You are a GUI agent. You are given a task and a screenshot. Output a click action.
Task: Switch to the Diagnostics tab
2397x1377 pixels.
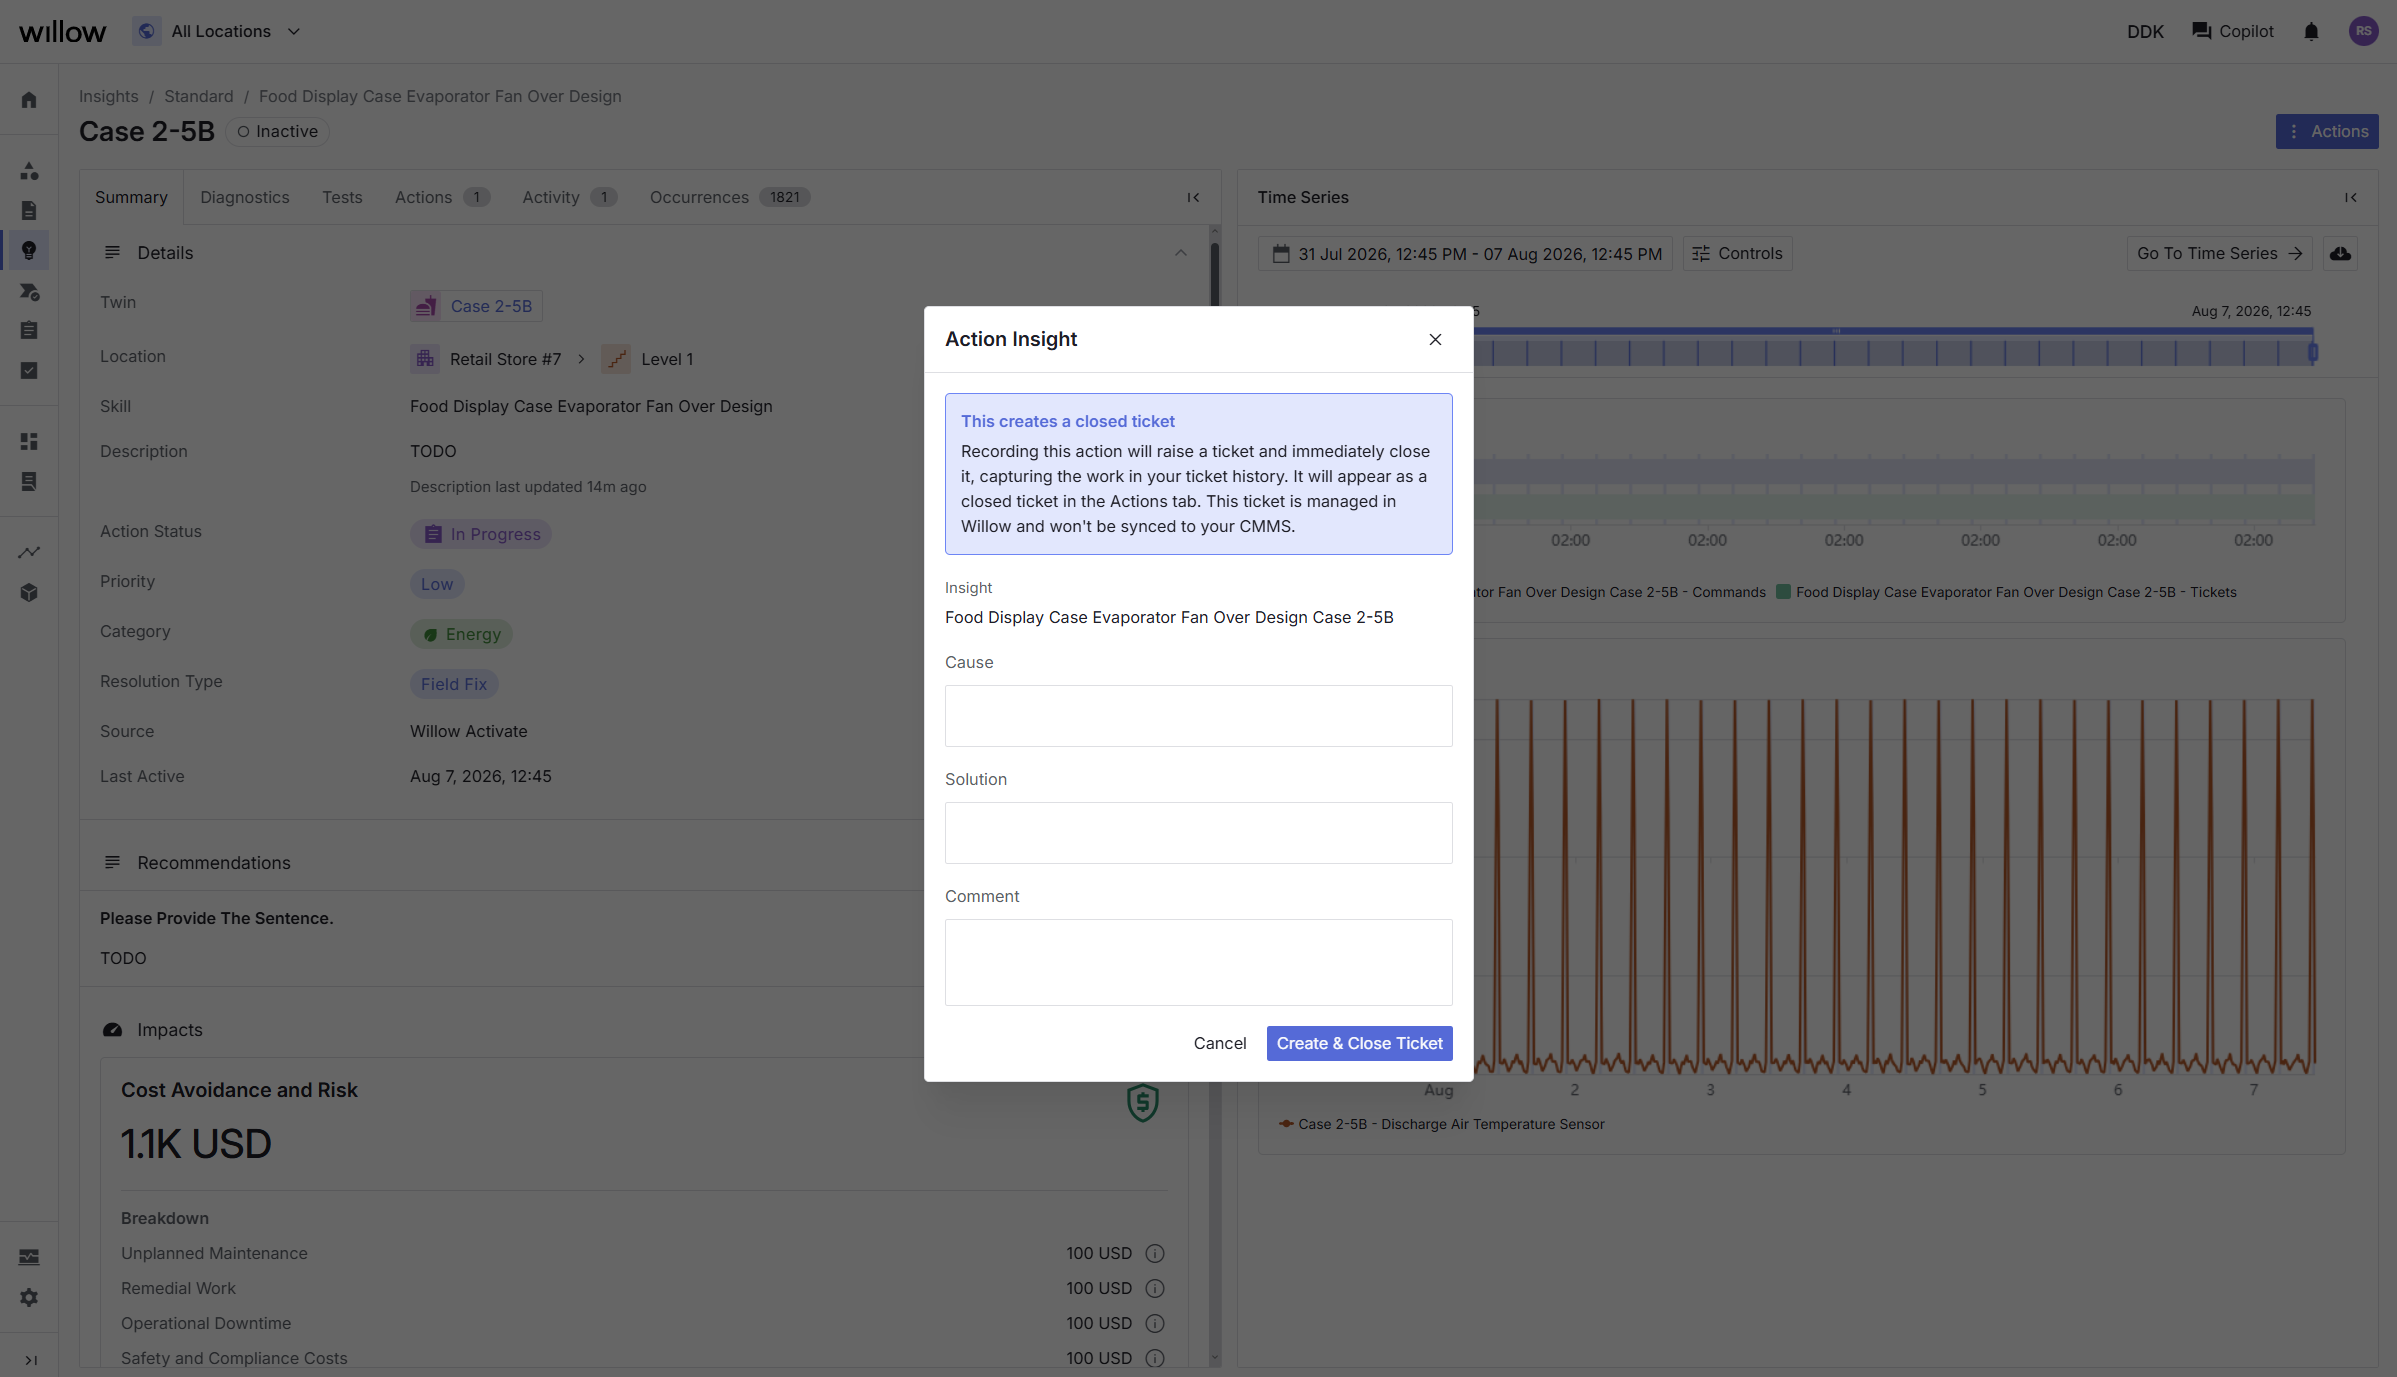(x=245, y=197)
